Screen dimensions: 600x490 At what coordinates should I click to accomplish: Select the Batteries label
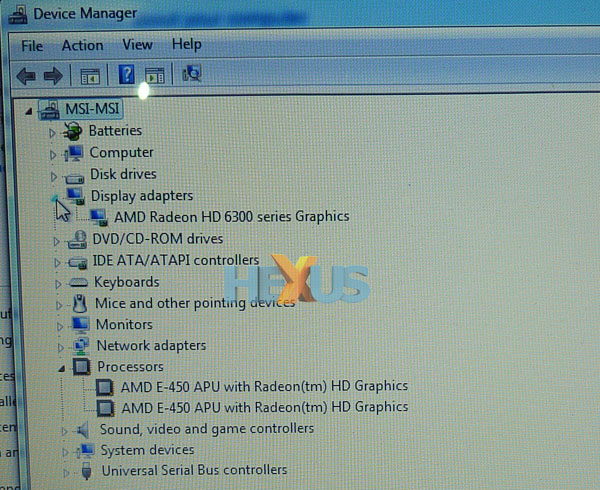[116, 131]
